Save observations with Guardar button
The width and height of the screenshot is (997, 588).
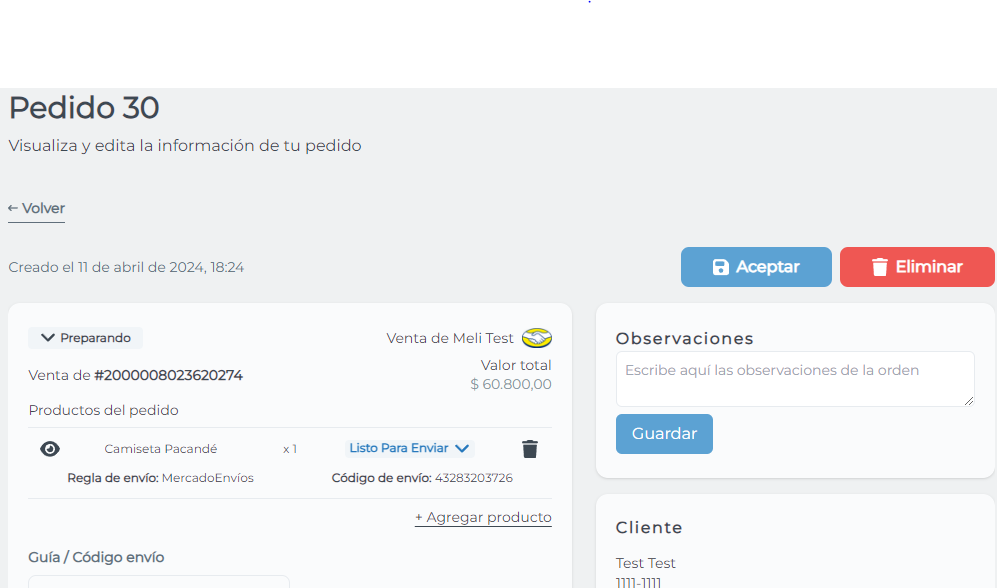[664, 434]
